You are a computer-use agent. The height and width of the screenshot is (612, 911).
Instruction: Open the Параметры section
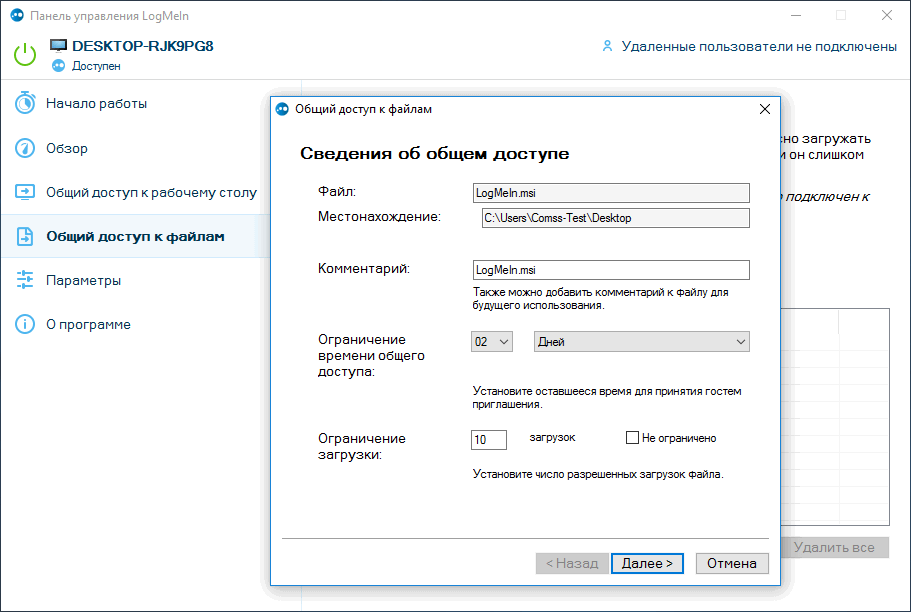(x=84, y=281)
